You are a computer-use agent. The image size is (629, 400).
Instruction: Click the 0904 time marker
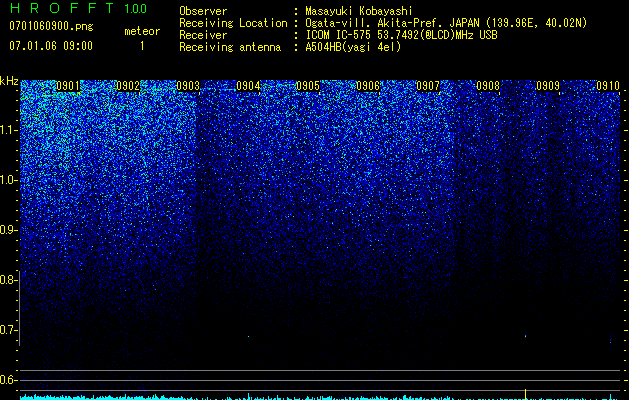point(248,86)
